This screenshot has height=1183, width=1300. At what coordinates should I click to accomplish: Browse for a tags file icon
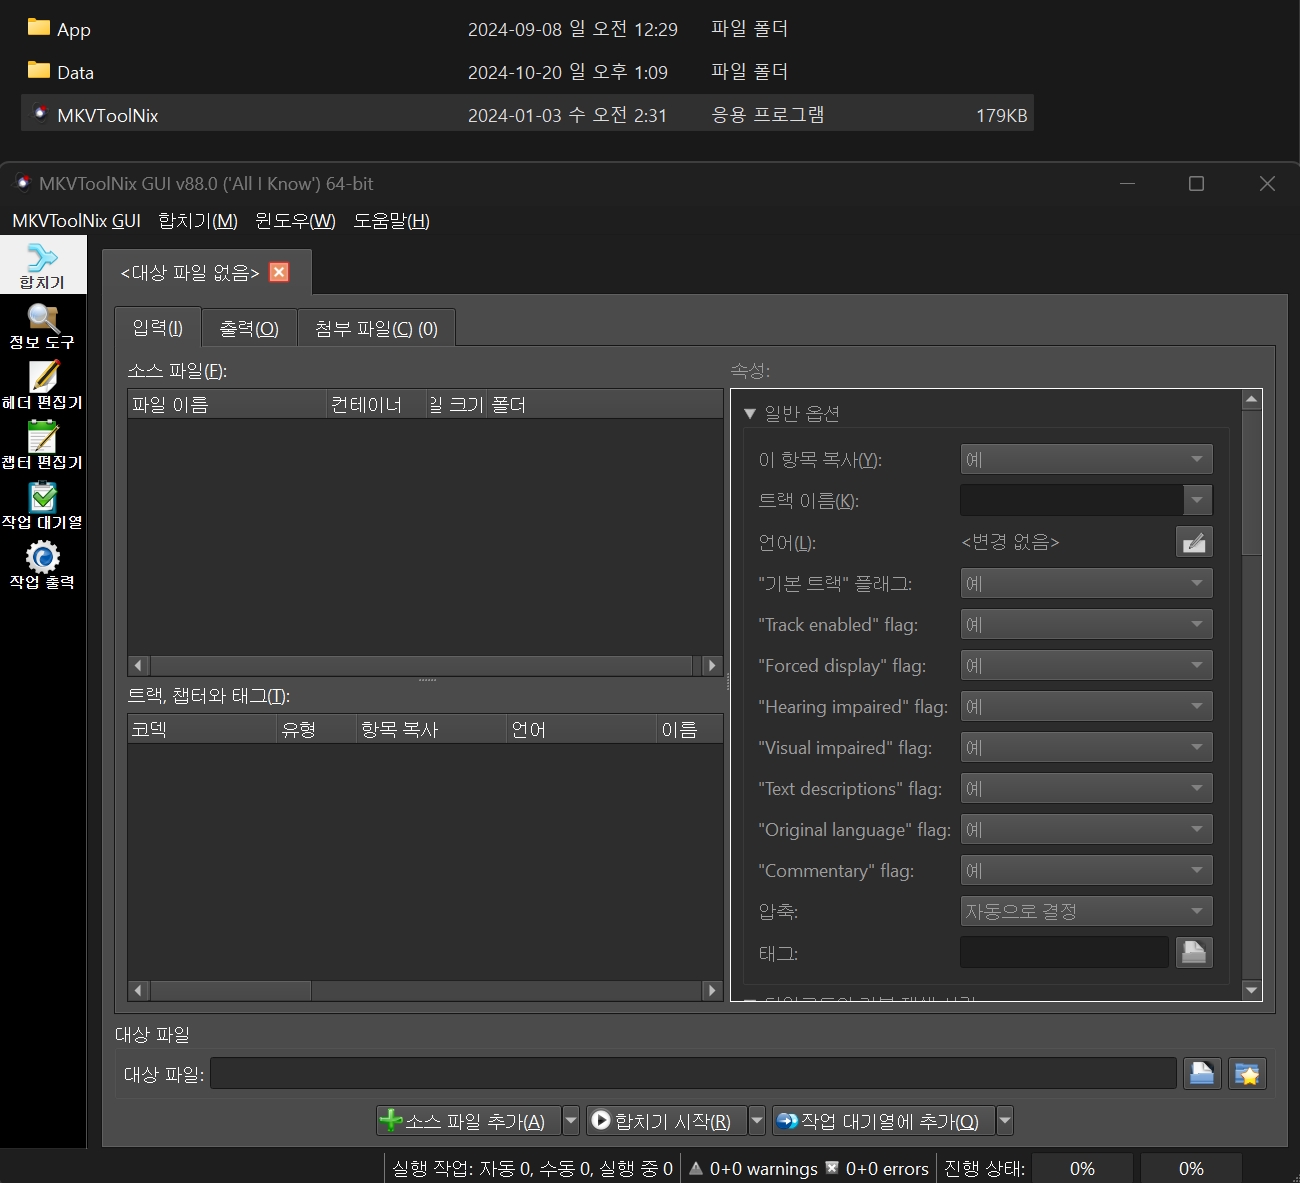[1194, 952]
